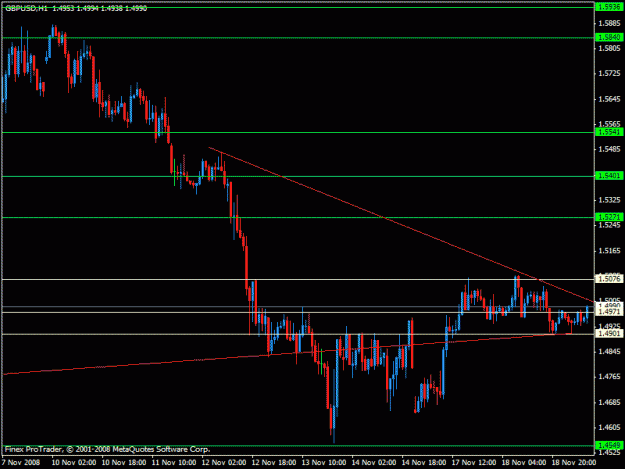Click the 18 Nov 04:00 time label

[524, 463]
